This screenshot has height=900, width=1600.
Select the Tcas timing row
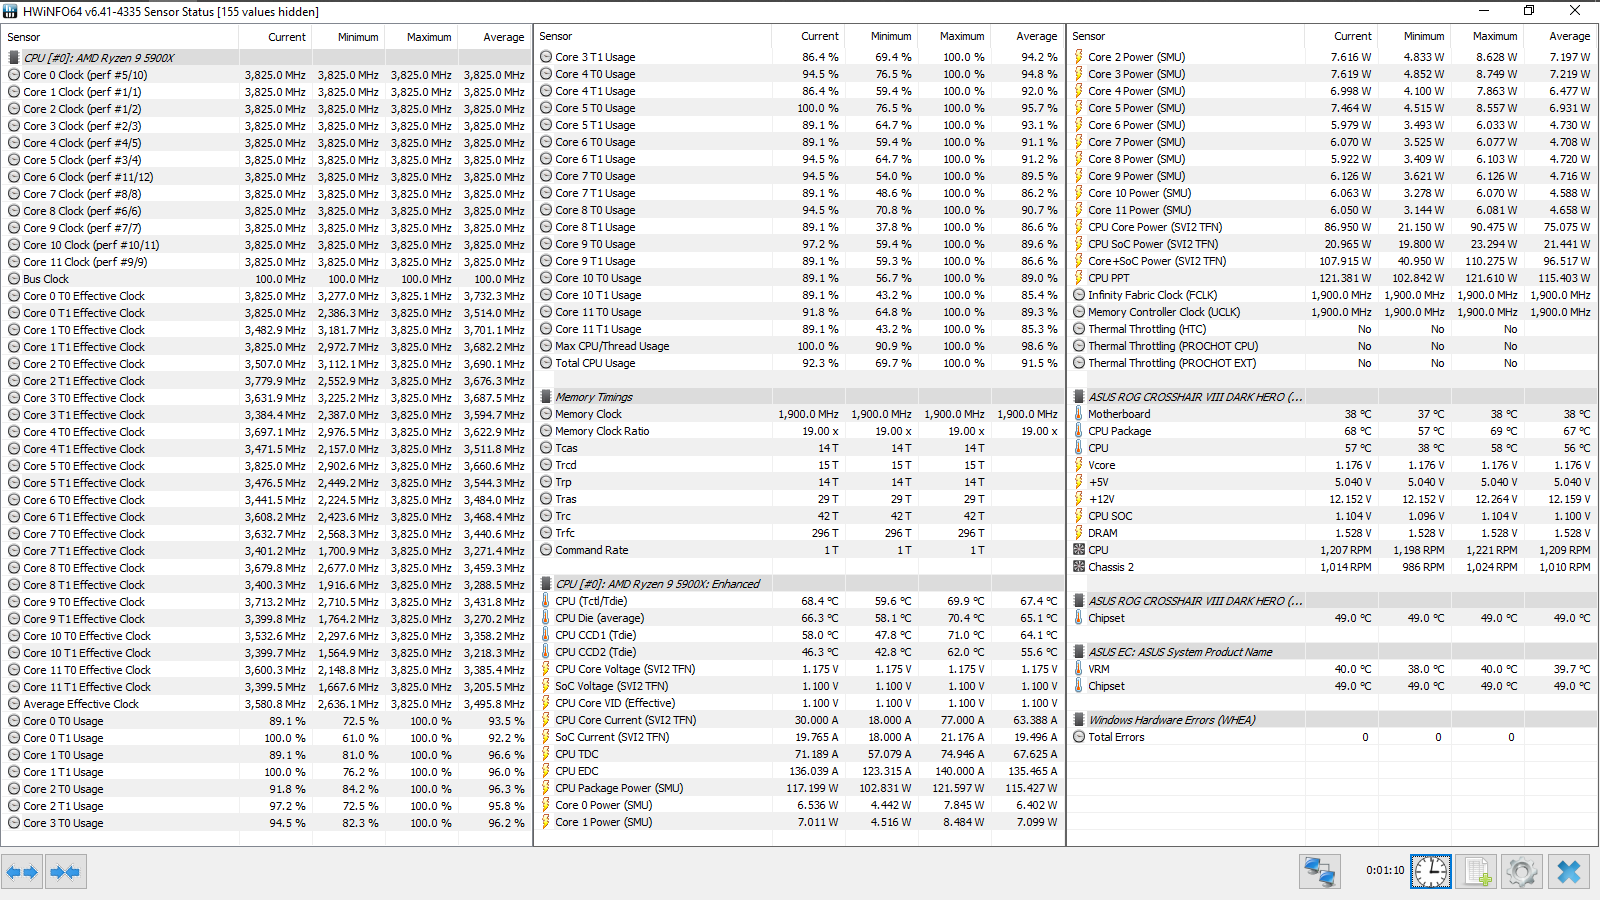click(800, 448)
